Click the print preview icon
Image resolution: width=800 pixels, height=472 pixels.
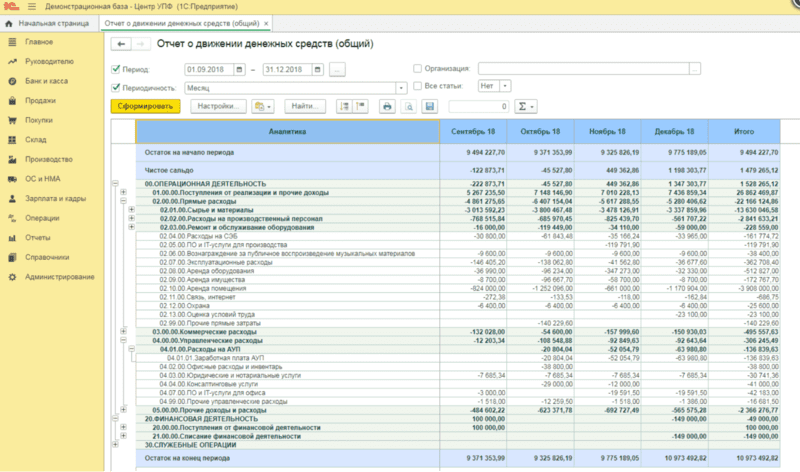tap(408, 106)
